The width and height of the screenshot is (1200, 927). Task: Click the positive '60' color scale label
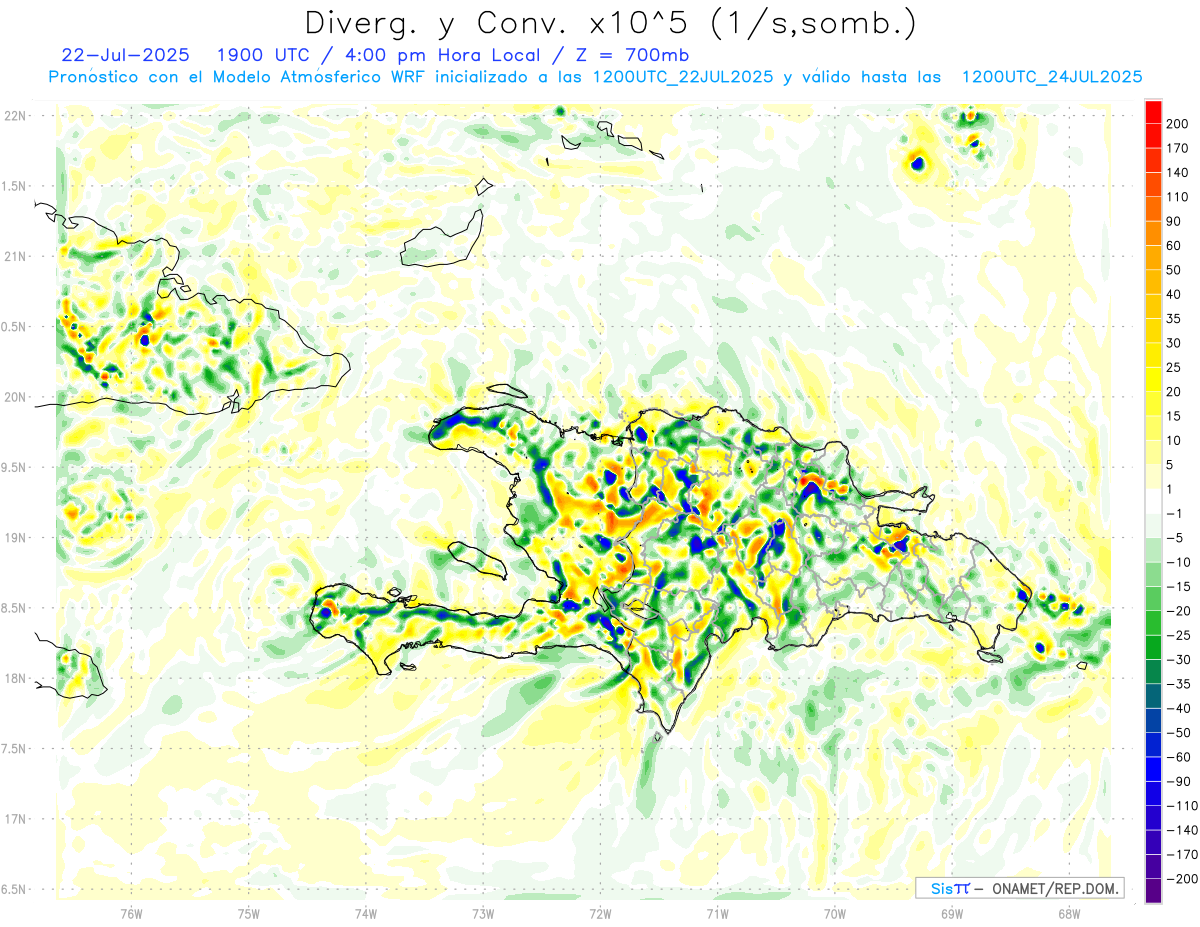(1174, 246)
